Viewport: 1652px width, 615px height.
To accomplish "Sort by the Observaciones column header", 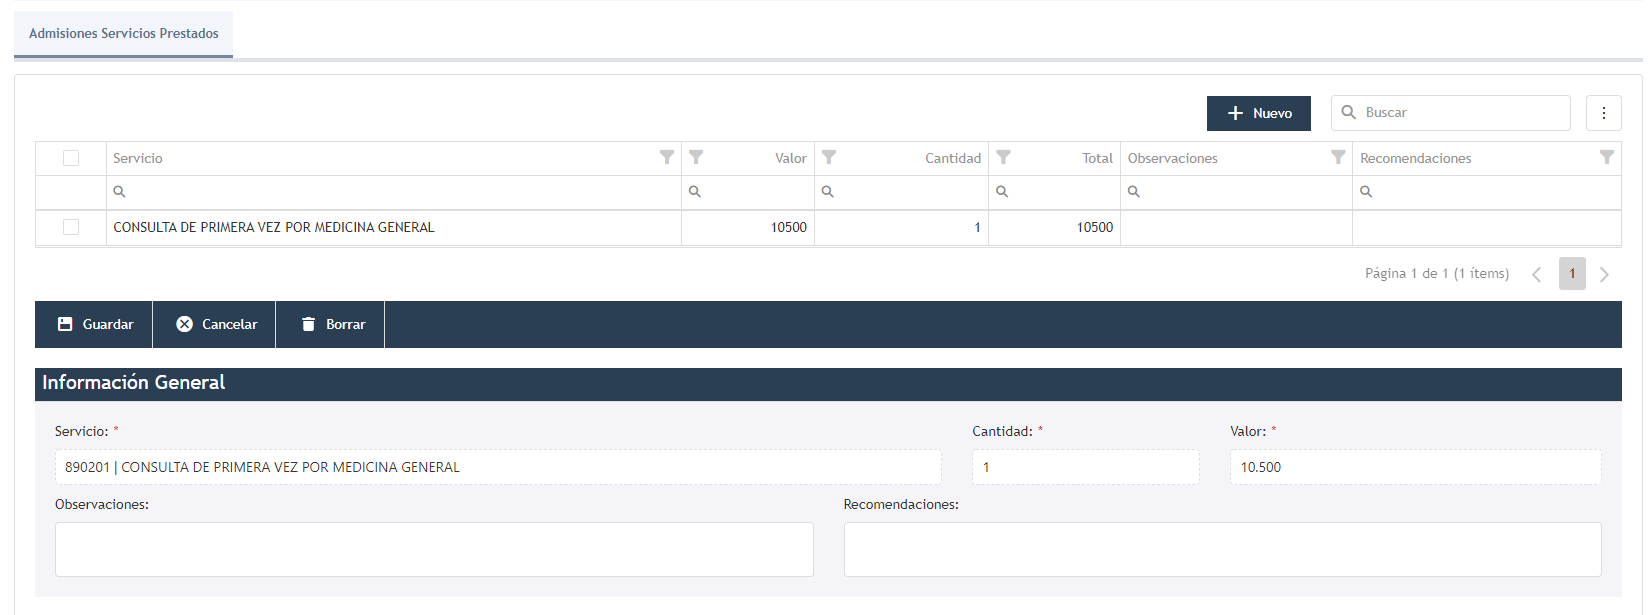I will (1173, 158).
